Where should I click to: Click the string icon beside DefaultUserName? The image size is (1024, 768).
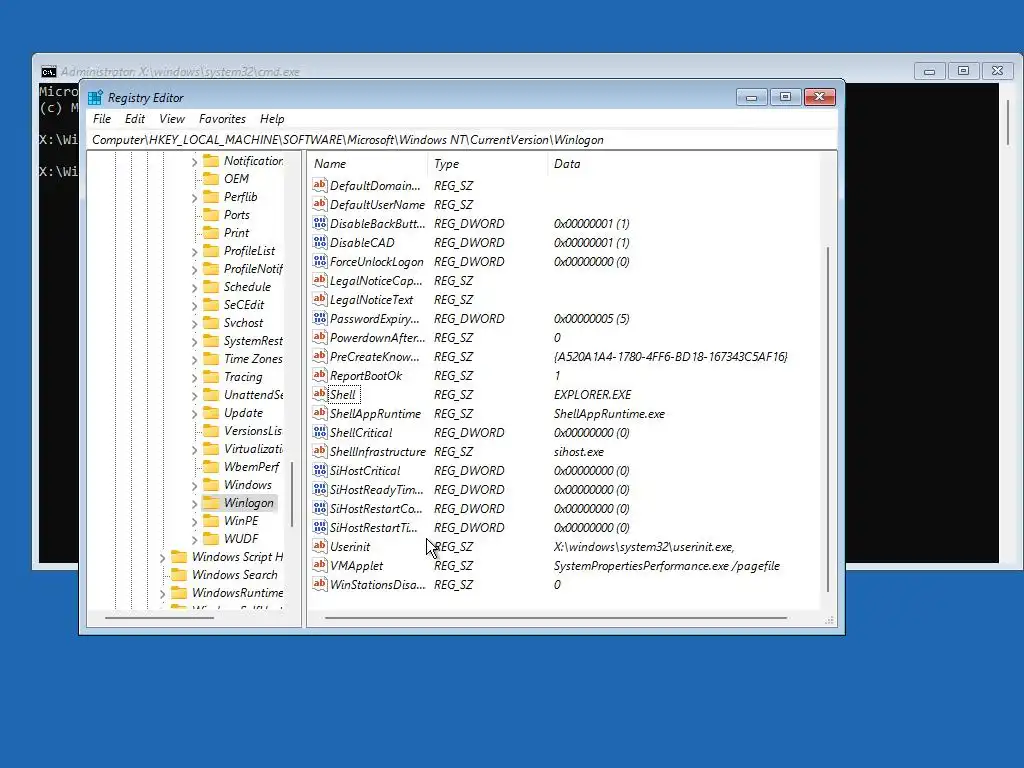point(319,204)
